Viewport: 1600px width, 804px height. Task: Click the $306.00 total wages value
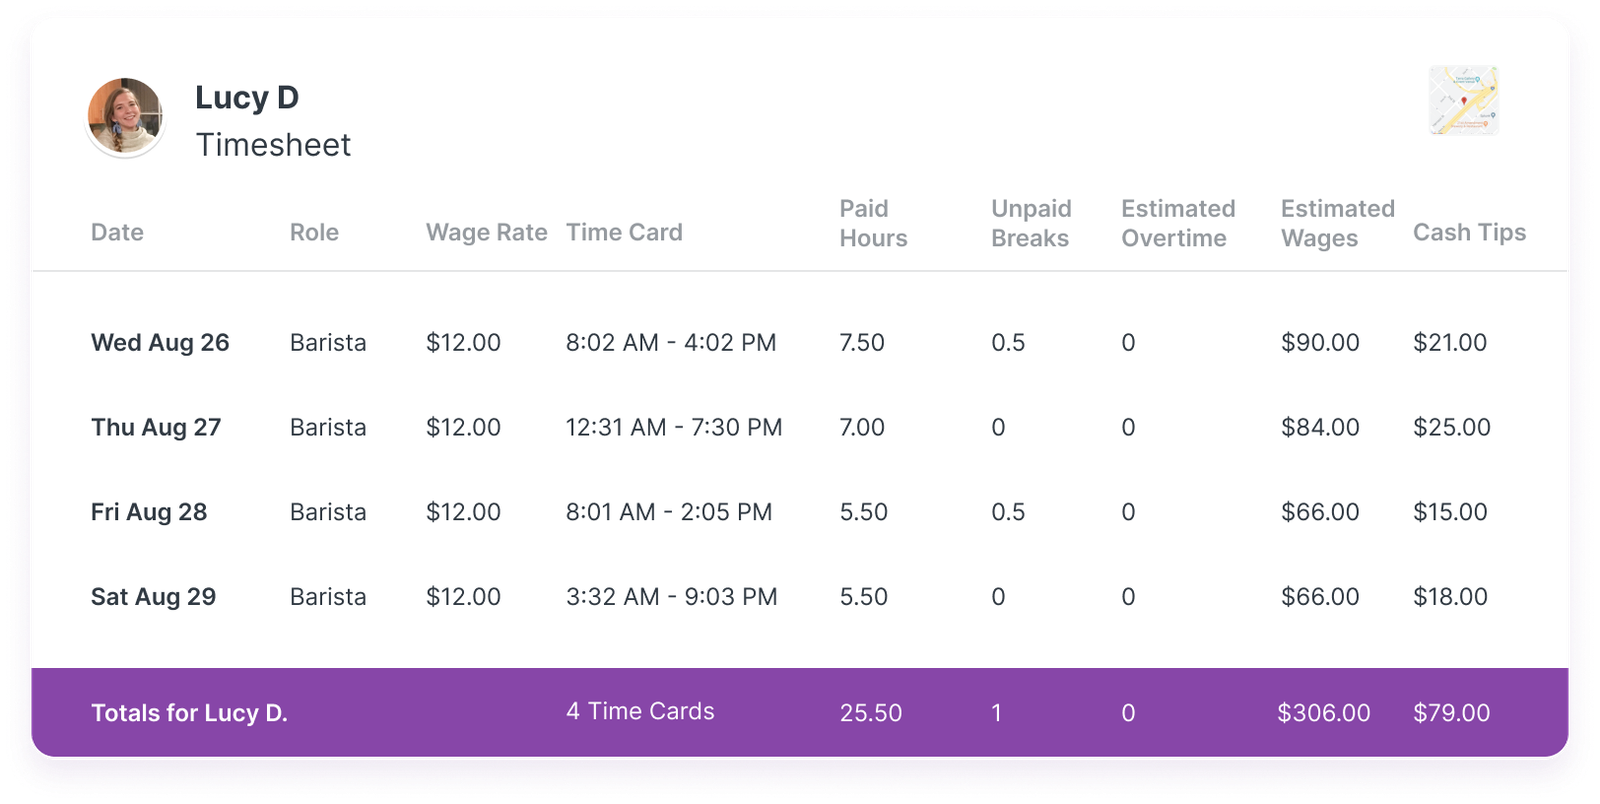tap(1324, 712)
